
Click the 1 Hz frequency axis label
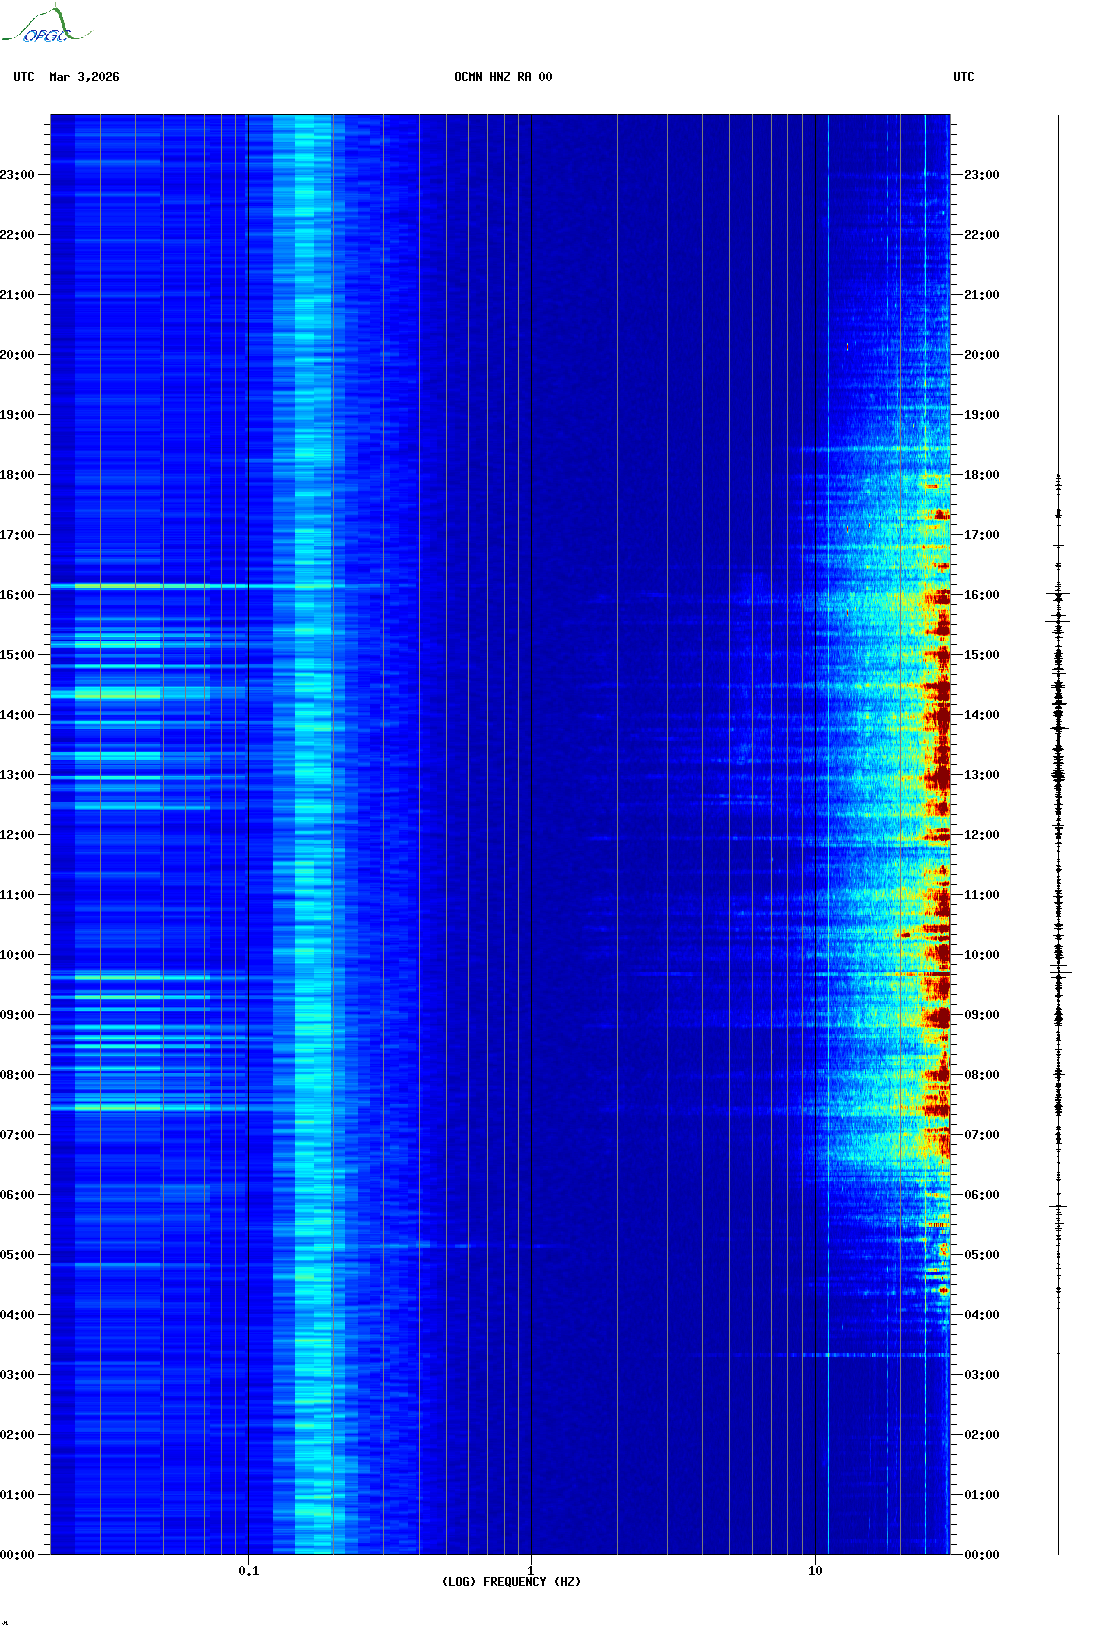coord(530,1570)
